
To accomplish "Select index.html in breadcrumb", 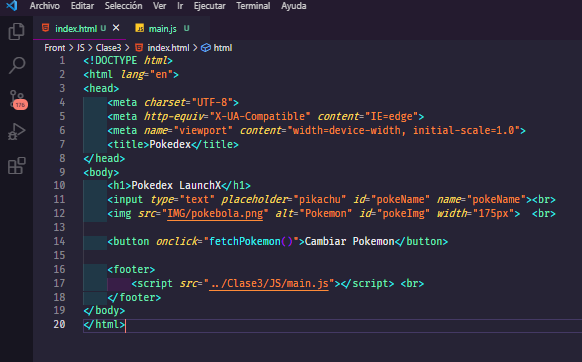I will pos(168,48).
